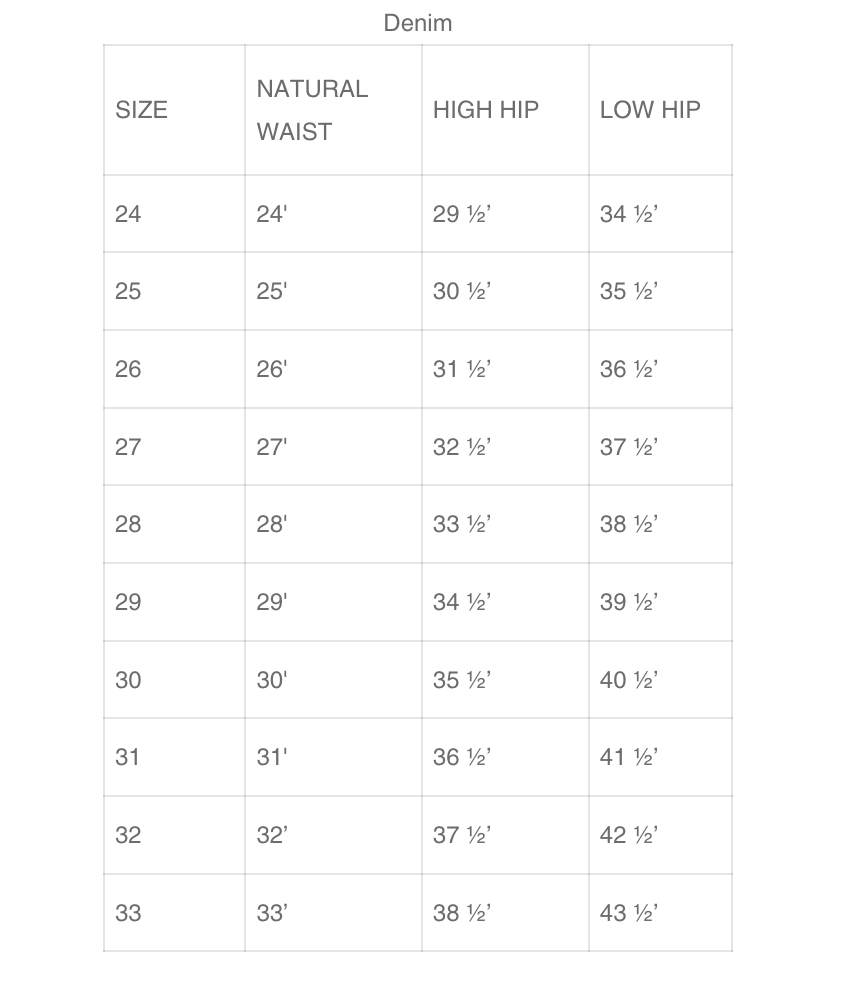
Task: Select the 37 ½' low hip cell
Action: pyautogui.click(x=628, y=447)
